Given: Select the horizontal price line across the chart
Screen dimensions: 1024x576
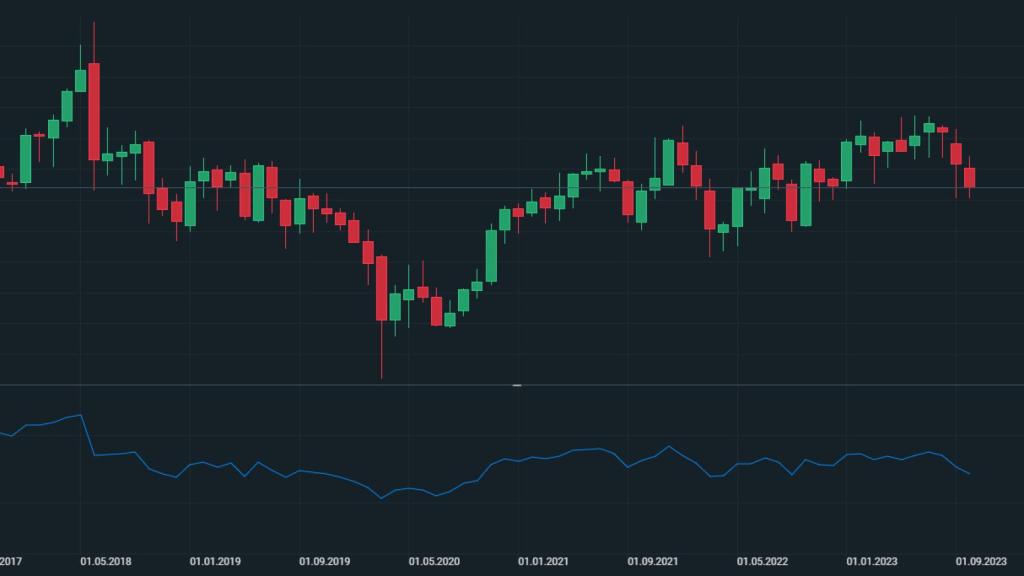Looking at the screenshot, I should [300, 188].
